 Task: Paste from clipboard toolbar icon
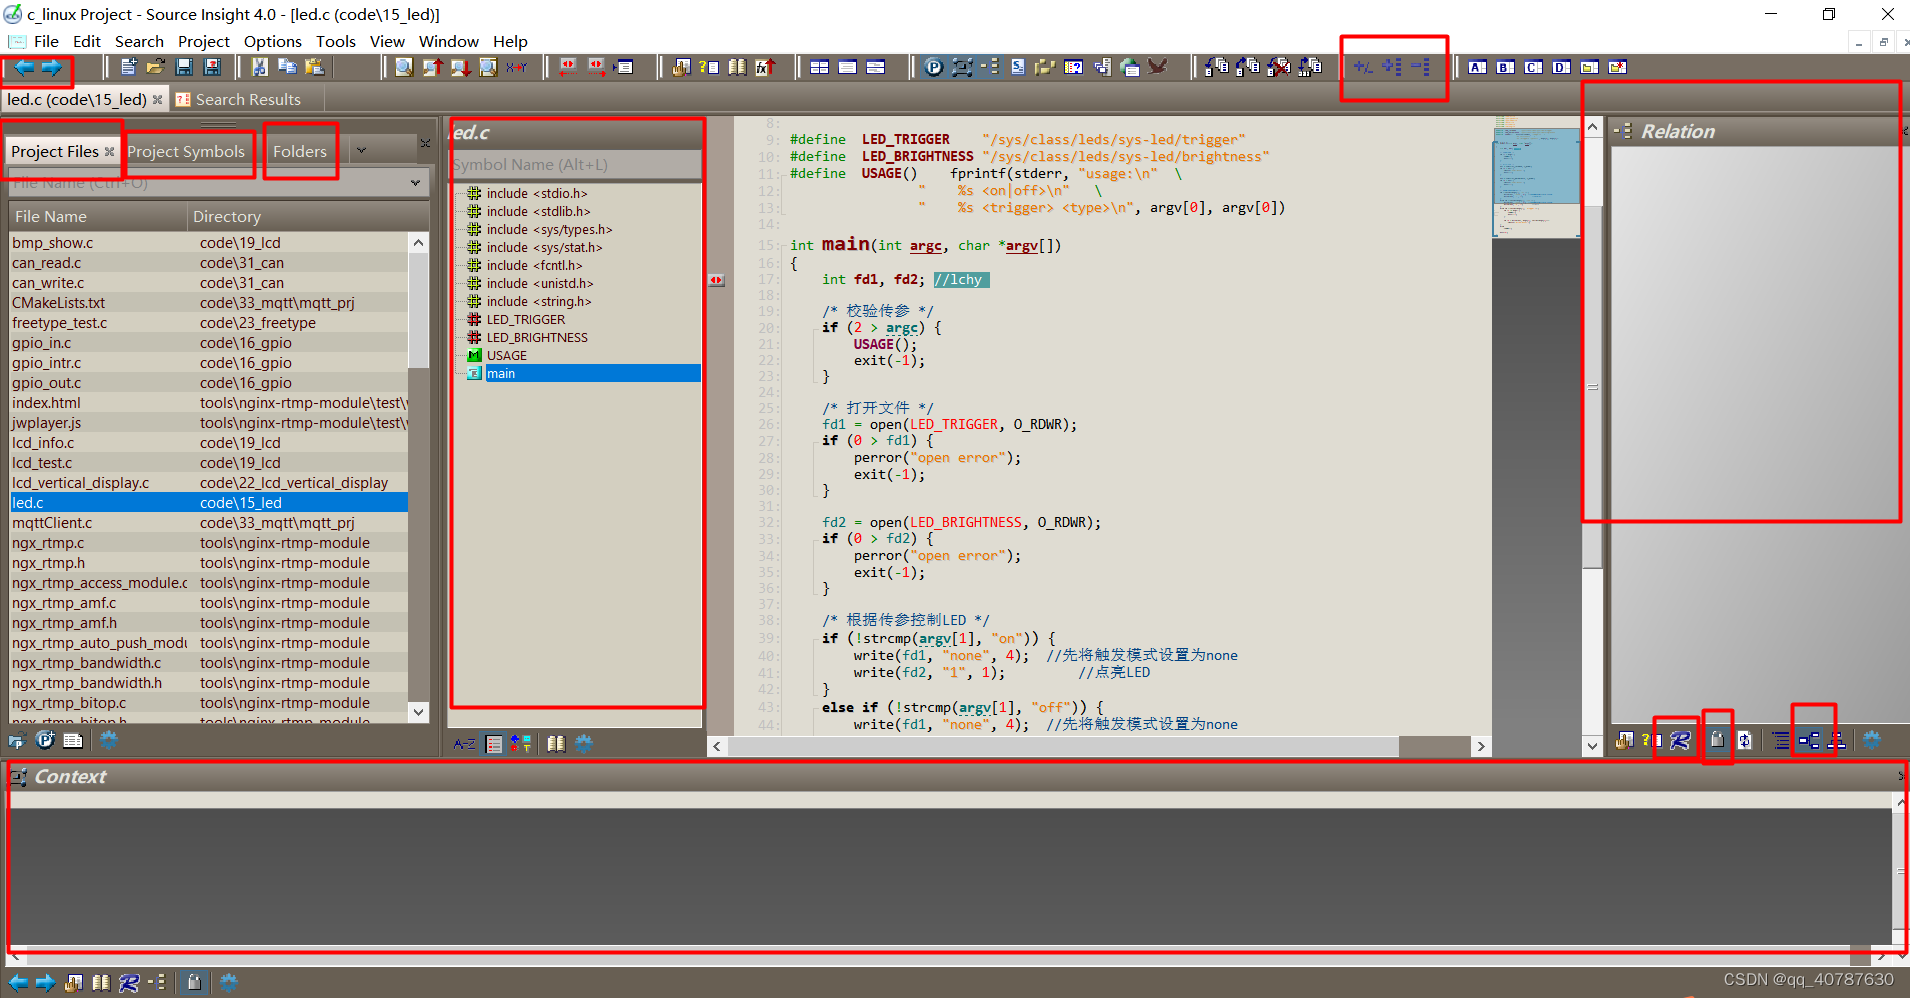click(316, 67)
